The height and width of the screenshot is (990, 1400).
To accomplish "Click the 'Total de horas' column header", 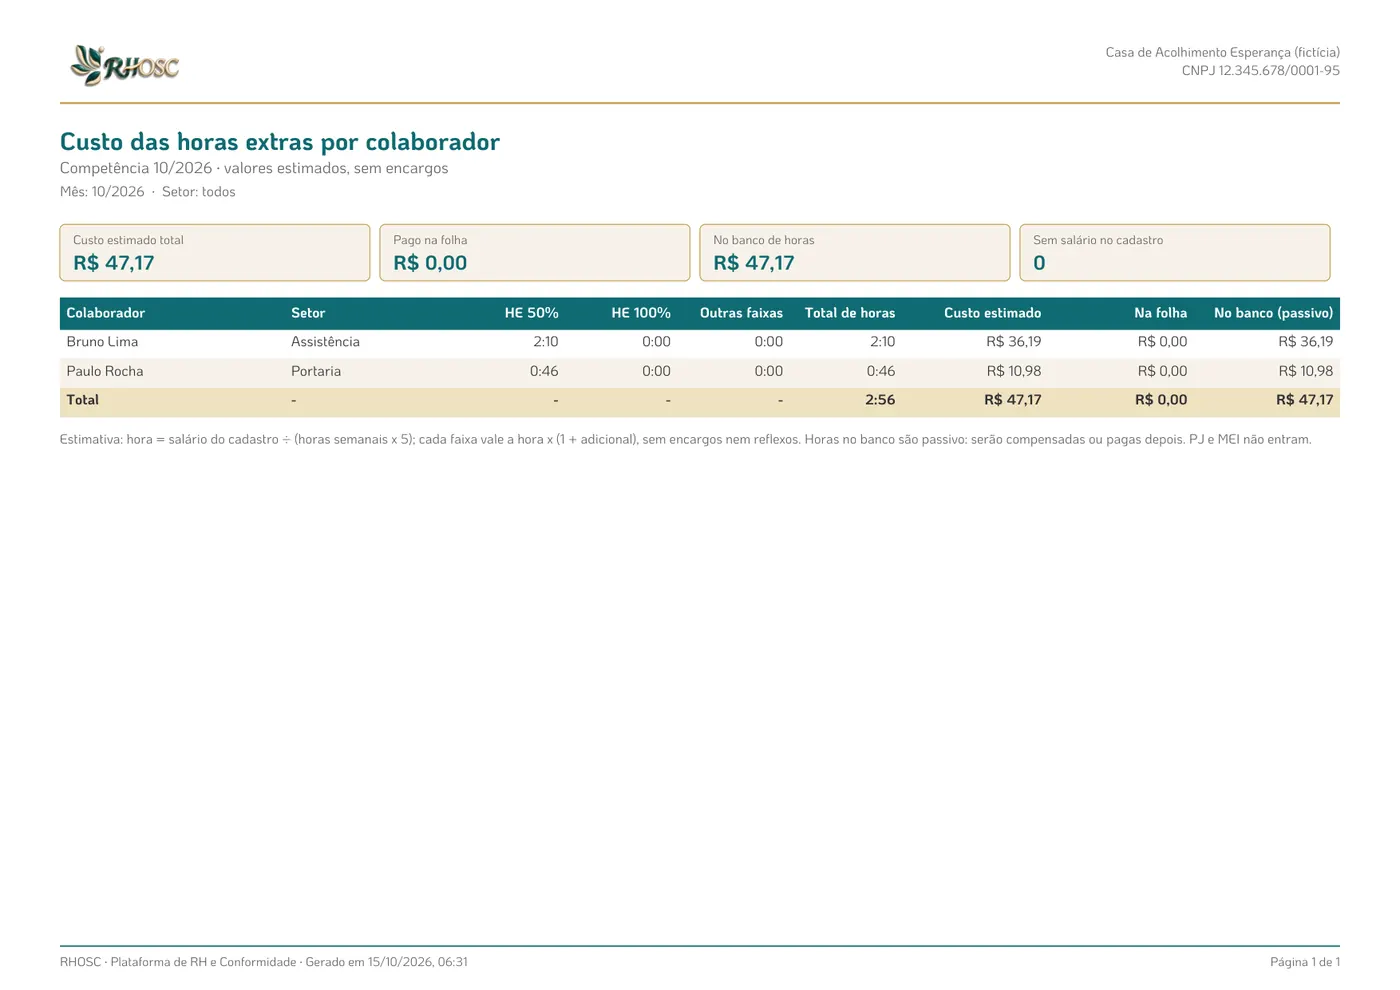I will 850,313.
